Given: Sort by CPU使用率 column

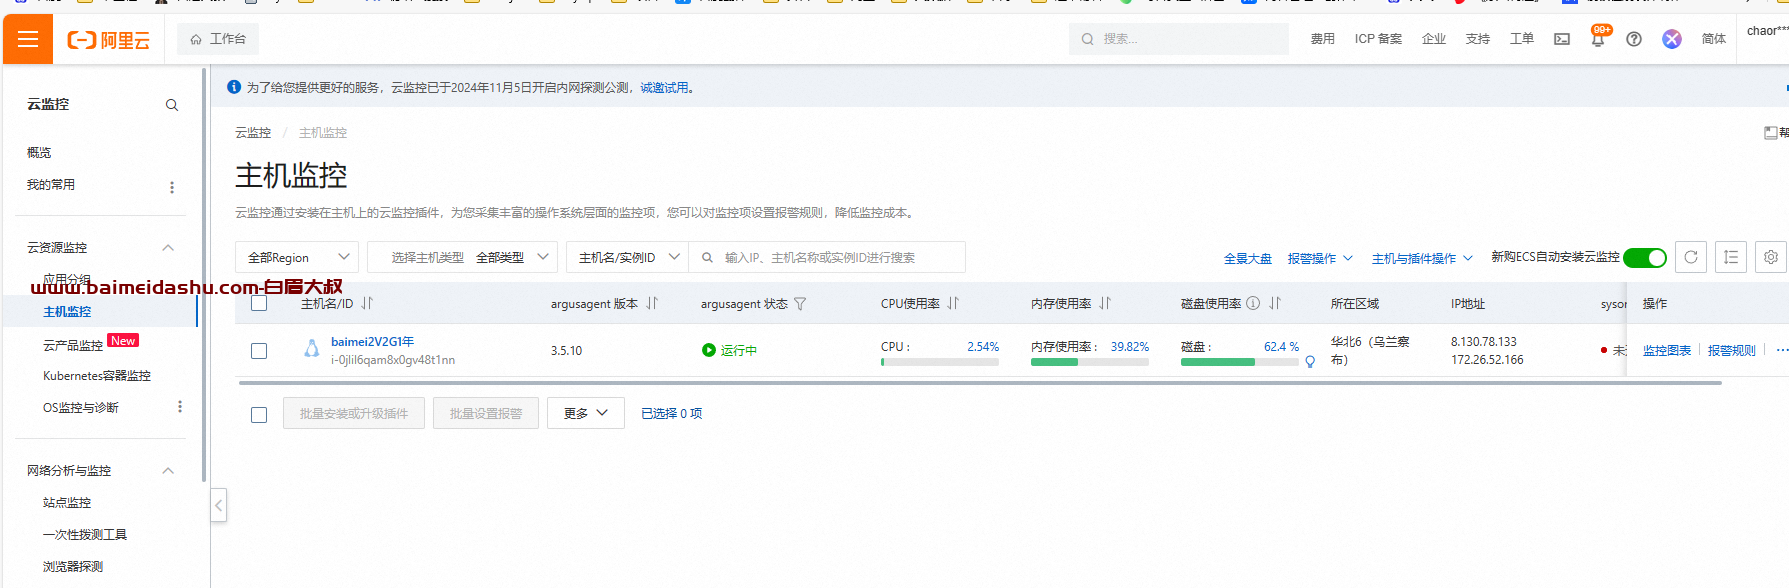Looking at the screenshot, I should [x=953, y=303].
